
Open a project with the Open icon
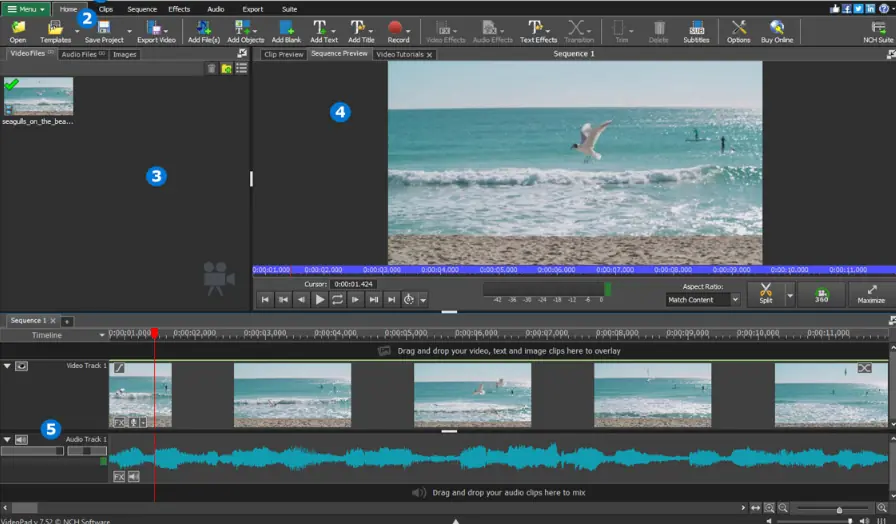click(18, 31)
